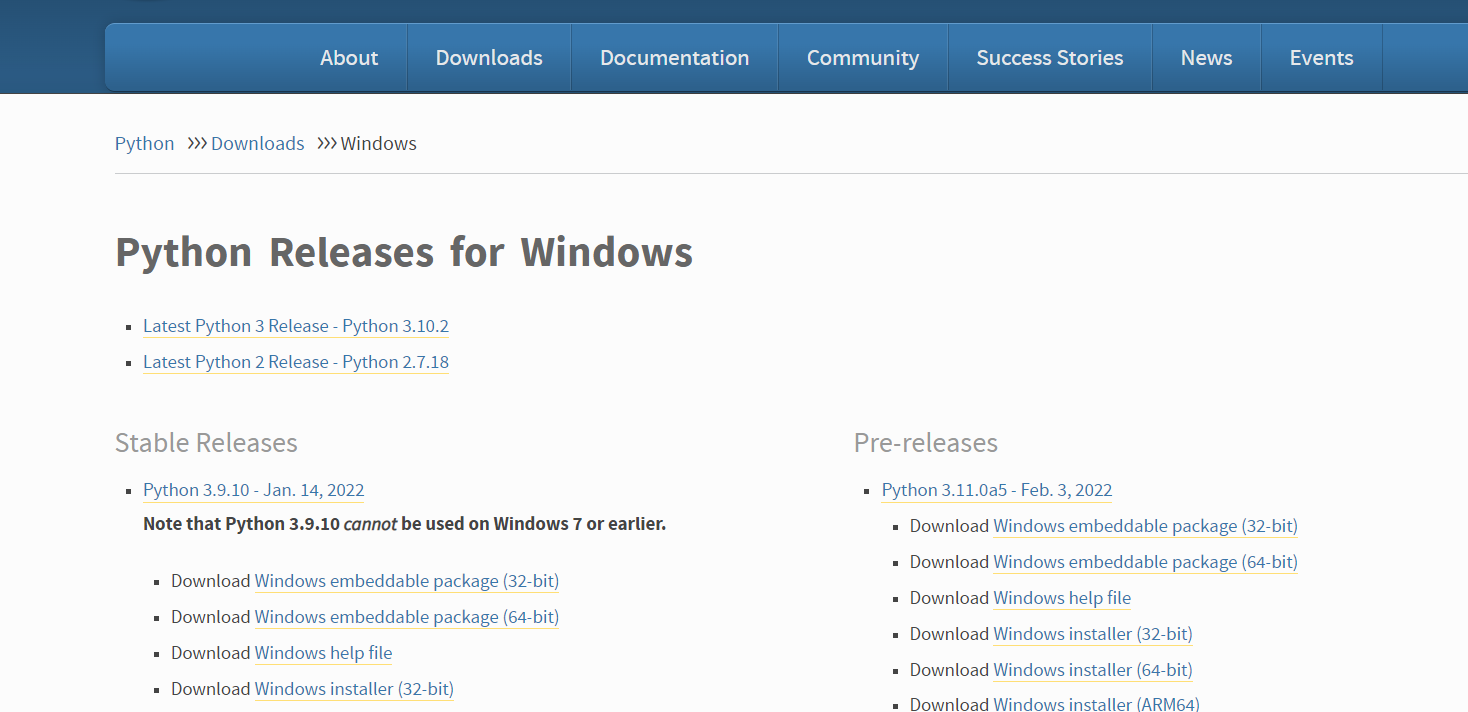The image size is (1468, 712).
Task: Download pre-release Windows installer (64-bit)
Action: tap(1093, 670)
